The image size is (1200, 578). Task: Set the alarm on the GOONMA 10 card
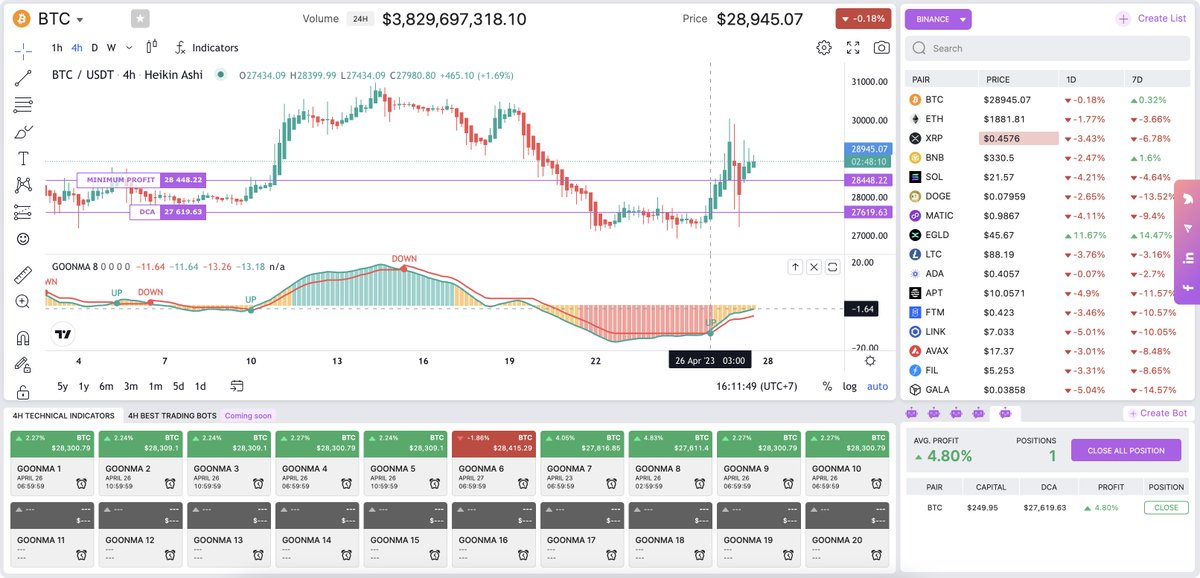click(877, 484)
